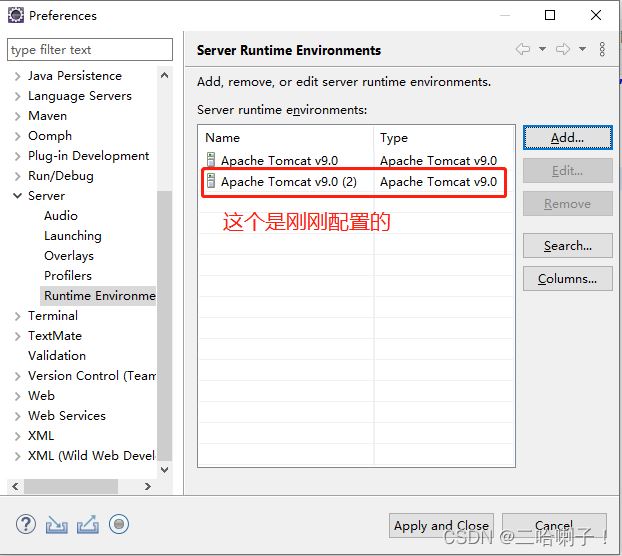Expand the Java Persistence node
The height and width of the screenshot is (556, 622).
coord(17,76)
